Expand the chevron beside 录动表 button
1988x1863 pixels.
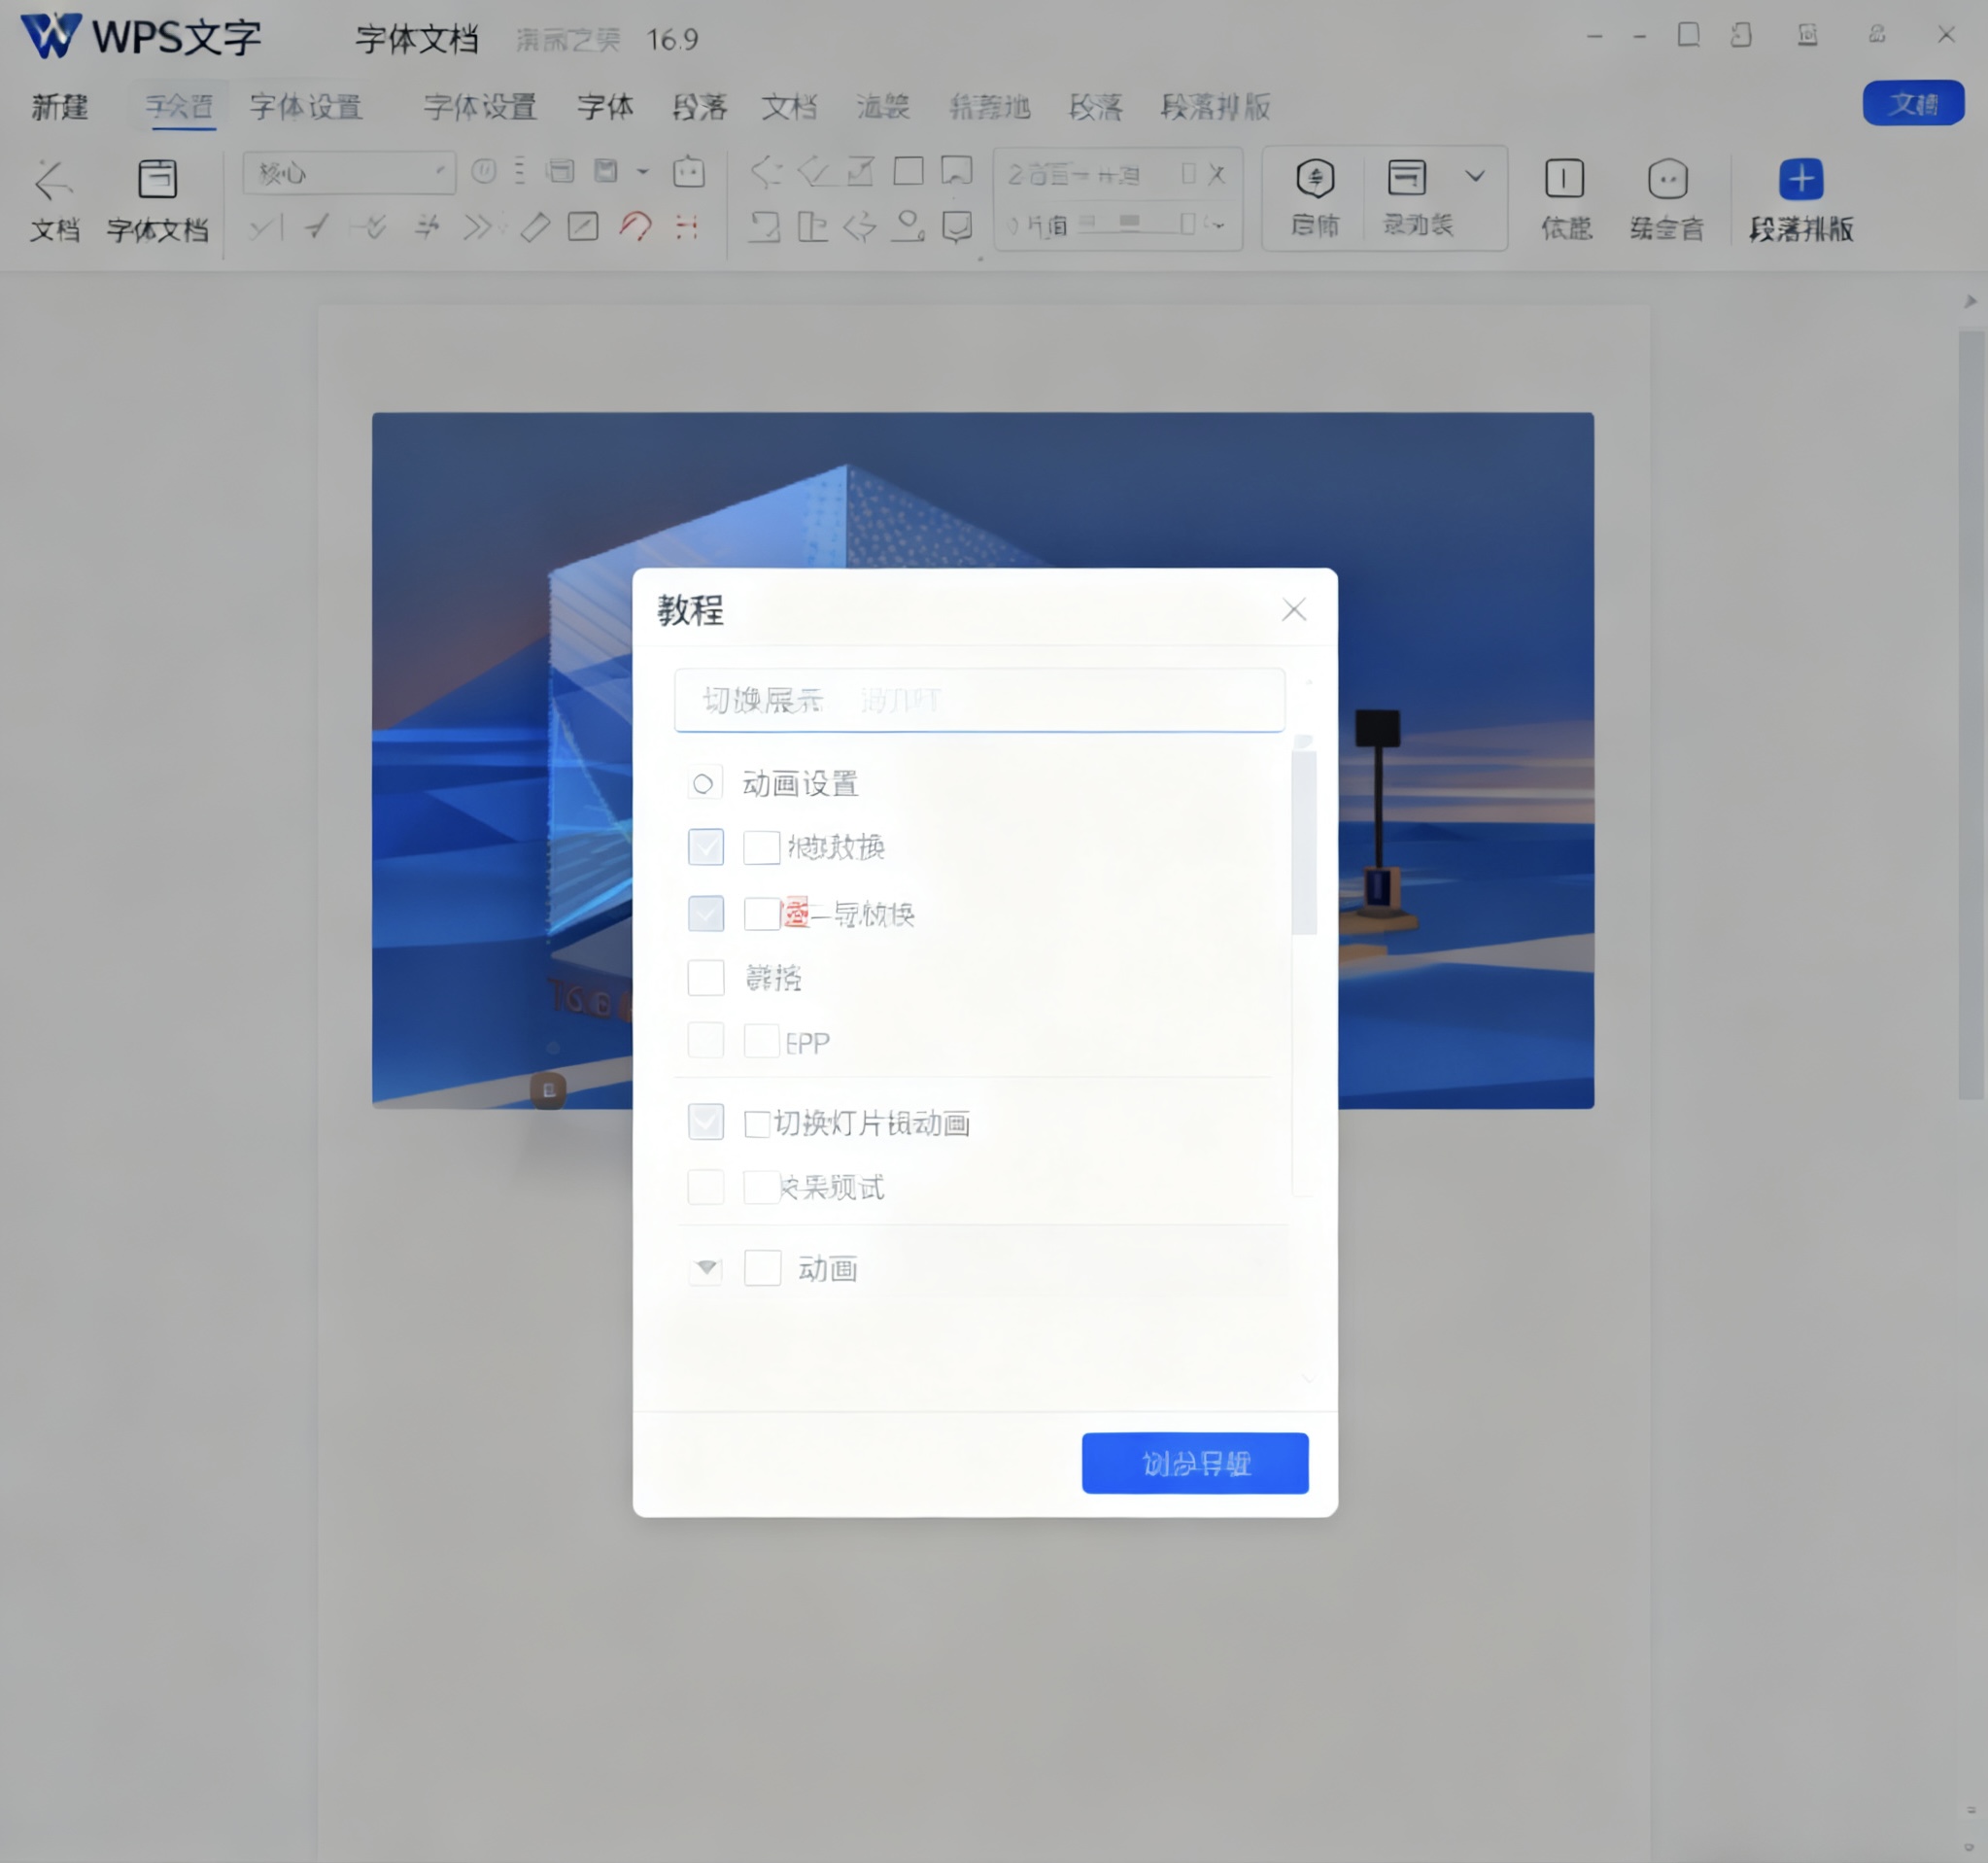click(x=1474, y=177)
